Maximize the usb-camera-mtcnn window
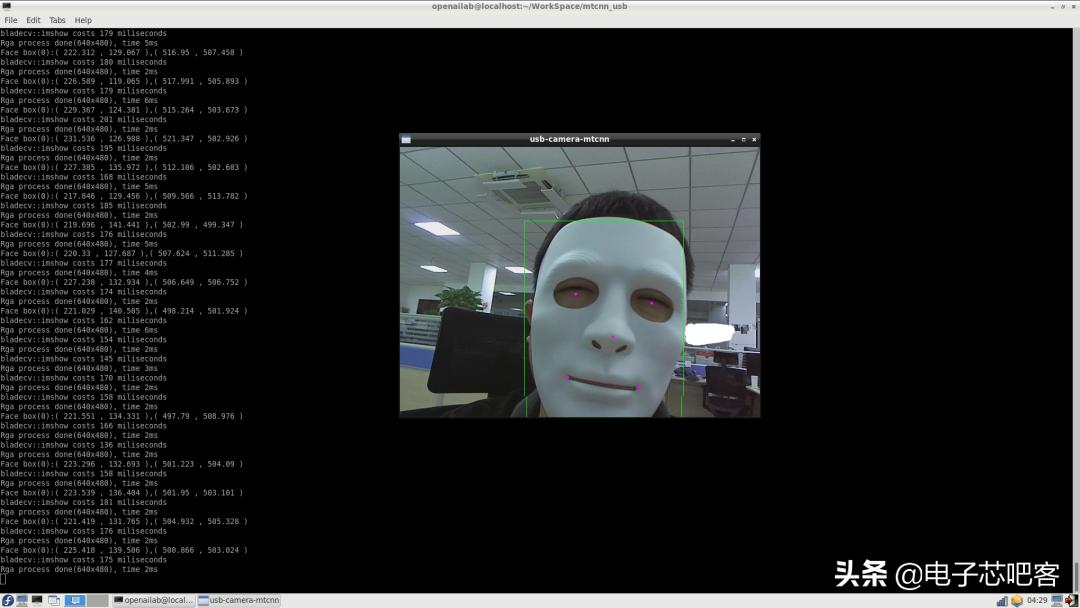Image resolution: width=1080 pixels, height=608 pixels. tap(743, 139)
